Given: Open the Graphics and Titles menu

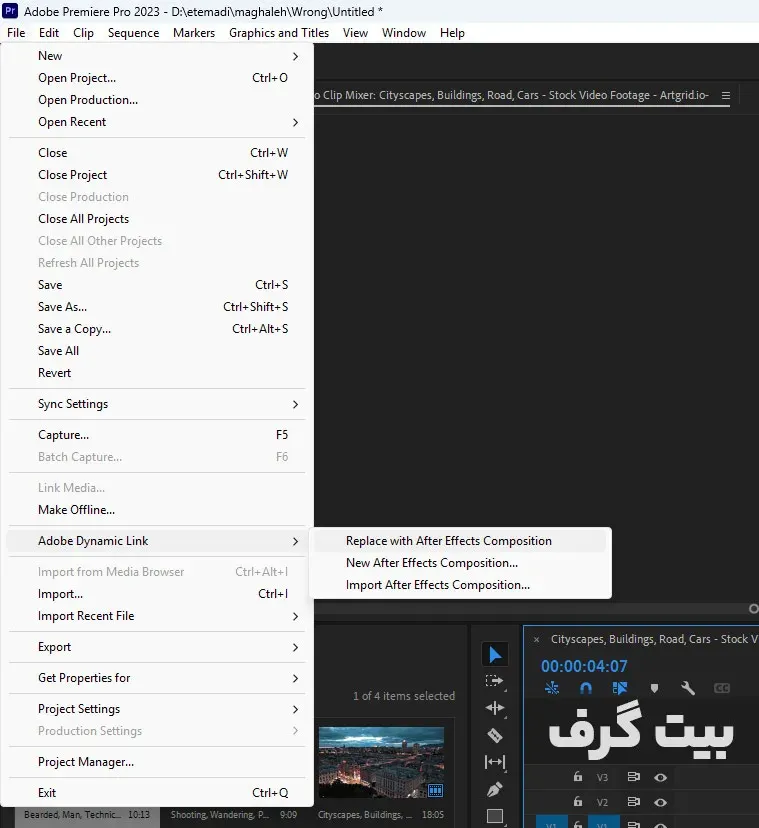Looking at the screenshot, I should (x=279, y=33).
